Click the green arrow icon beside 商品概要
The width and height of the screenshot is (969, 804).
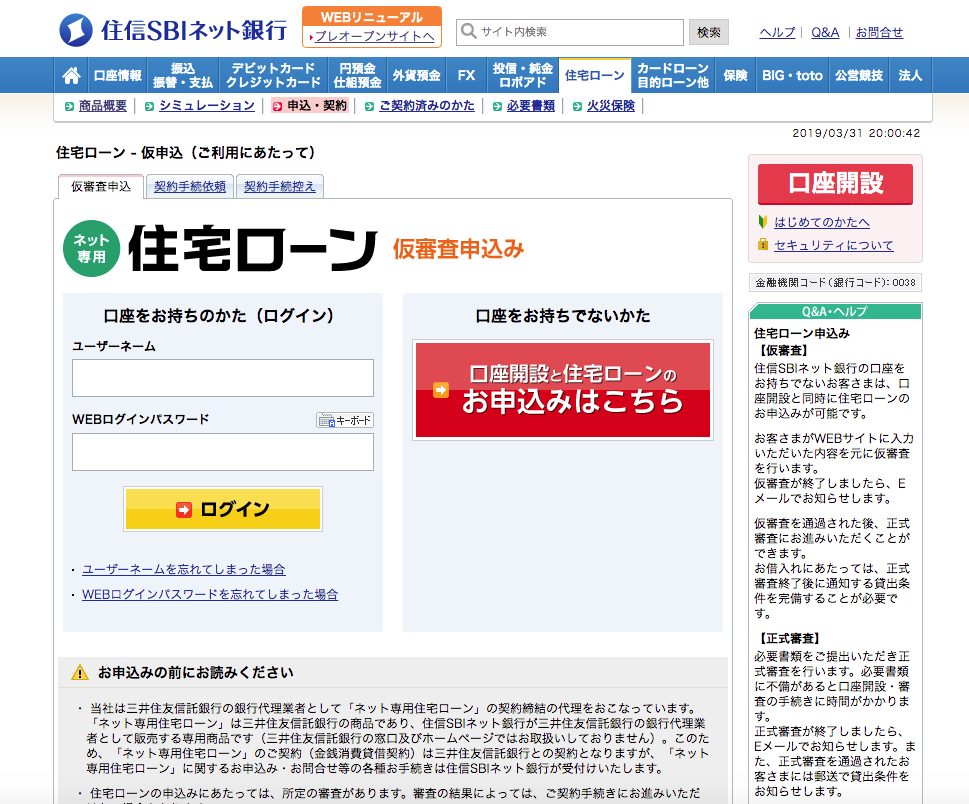coord(69,106)
